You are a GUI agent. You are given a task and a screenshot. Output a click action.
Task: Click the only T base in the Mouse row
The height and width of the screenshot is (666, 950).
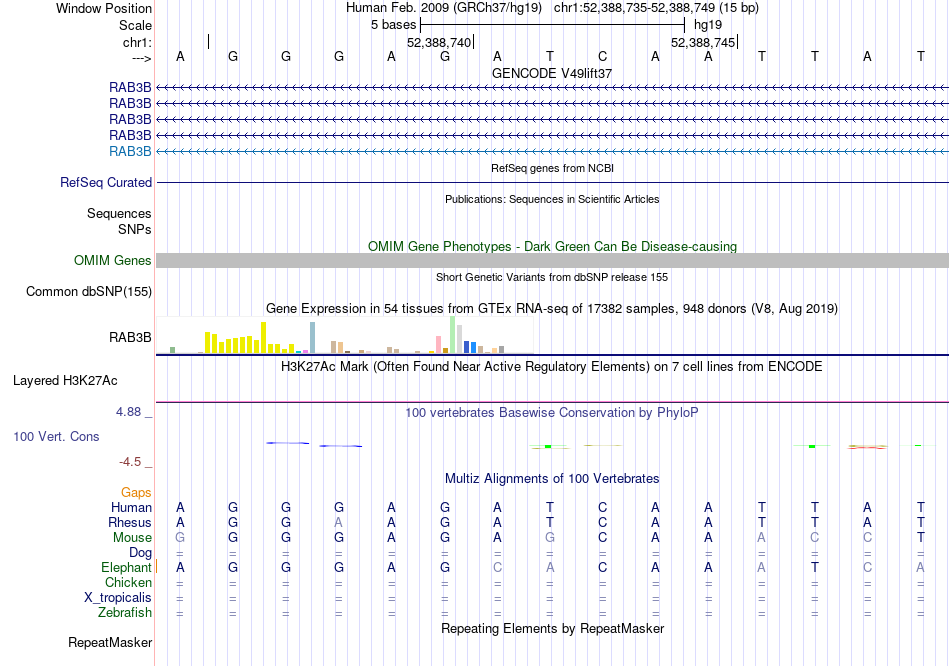[921, 538]
